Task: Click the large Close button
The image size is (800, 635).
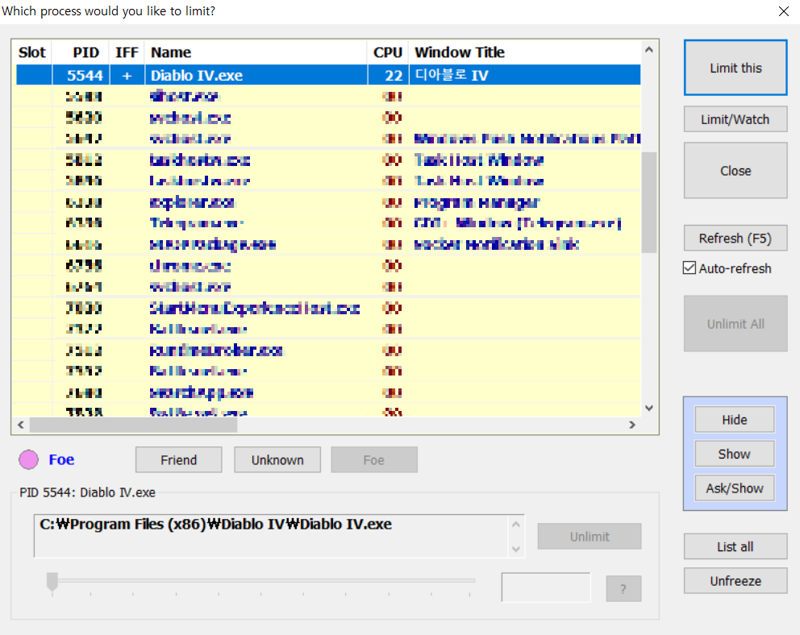Action: coord(735,171)
